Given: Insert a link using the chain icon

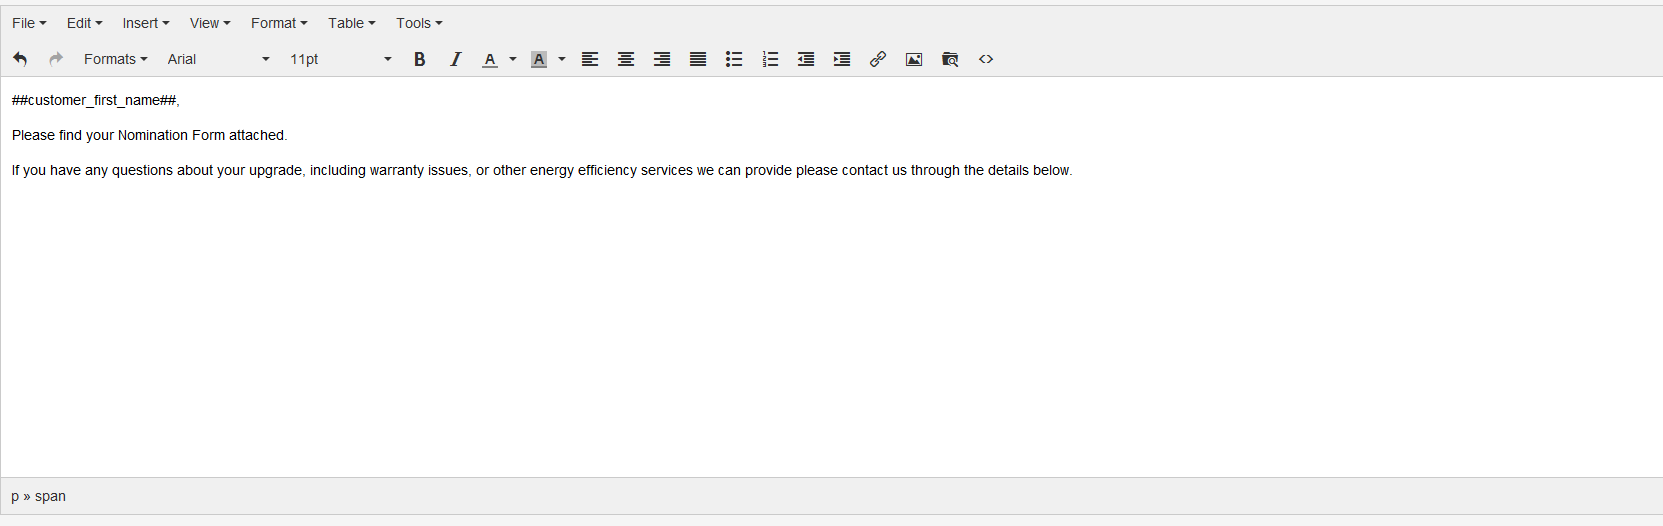Looking at the screenshot, I should pyautogui.click(x=878, y=59).
